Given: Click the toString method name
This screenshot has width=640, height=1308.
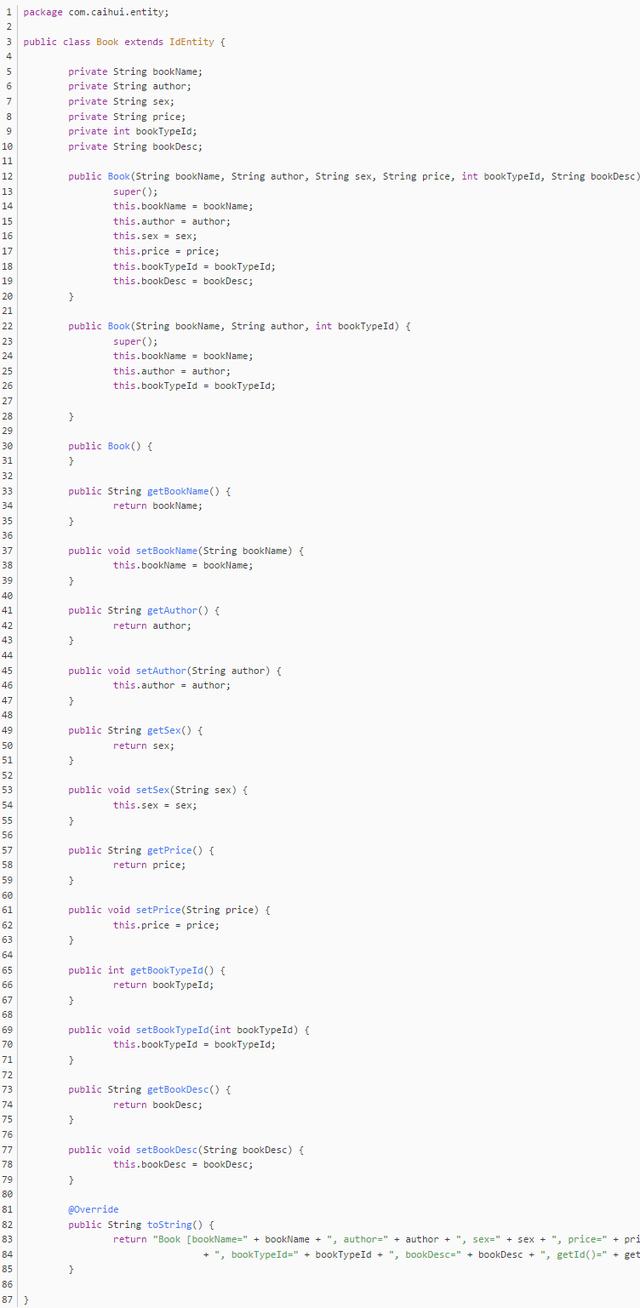Looking at the screenshot, I should point(169,1224).
